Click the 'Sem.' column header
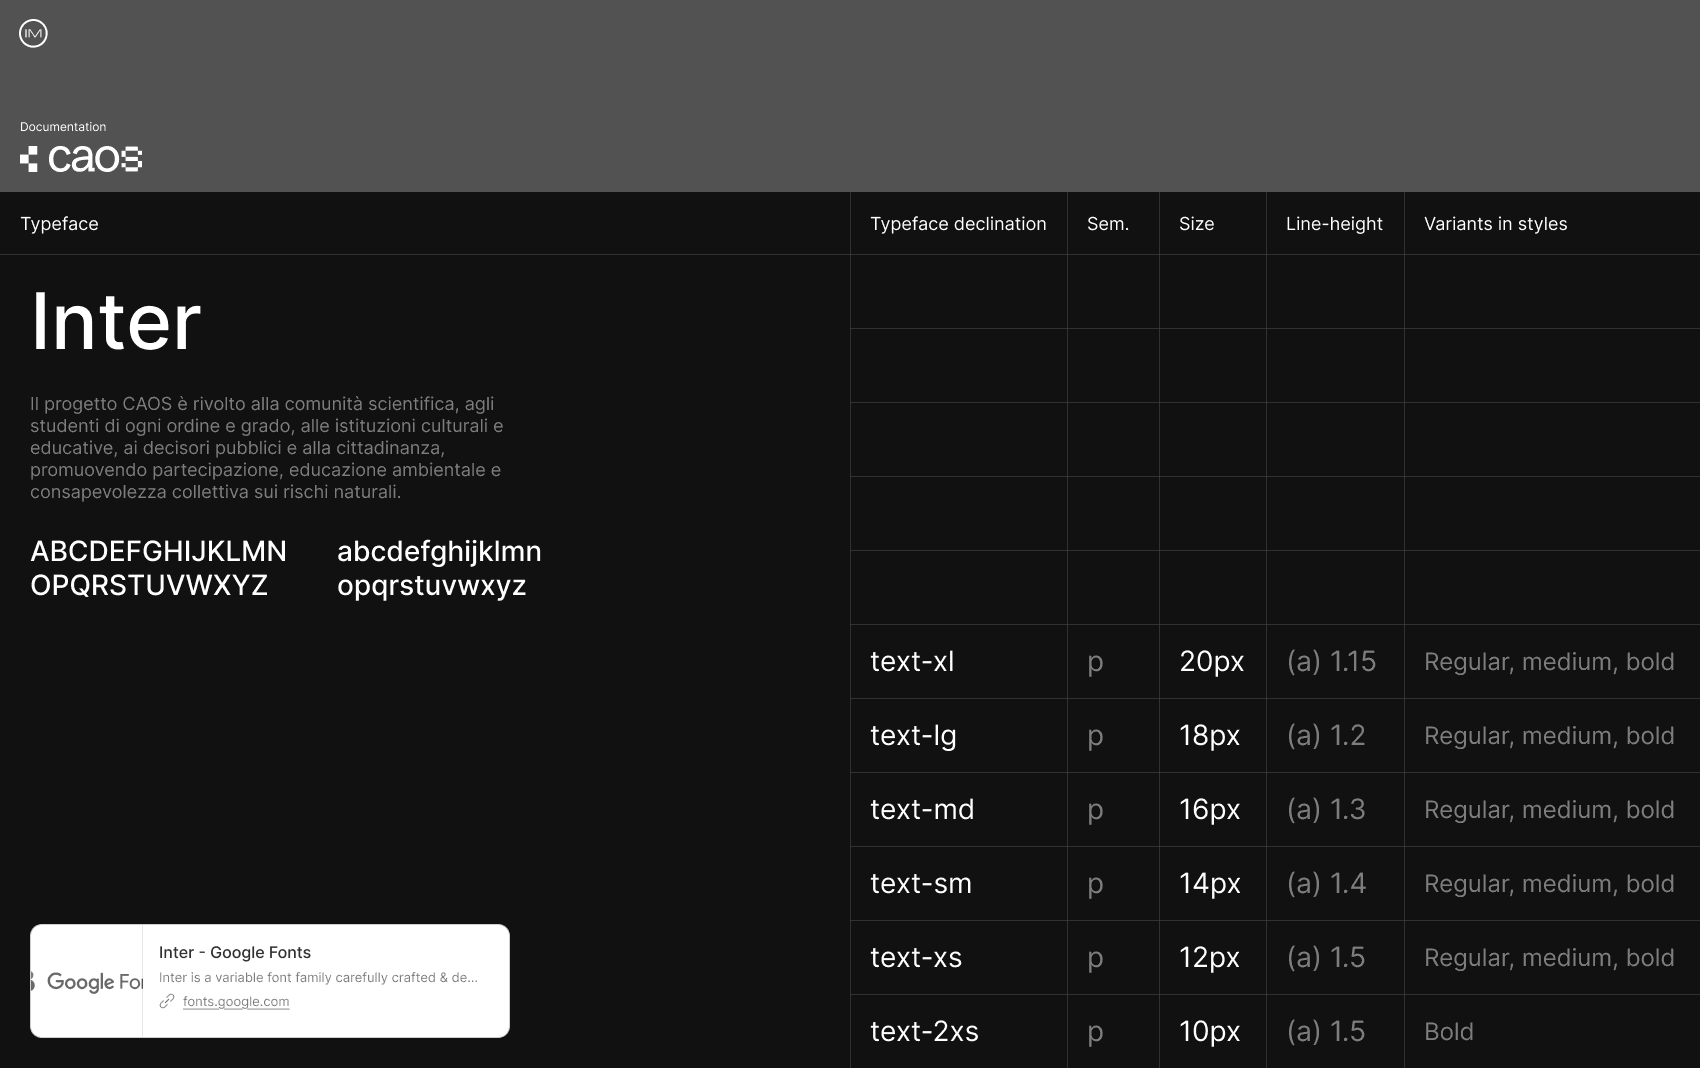This screenshot has height=1068, width=1700. coord(1108,224)
